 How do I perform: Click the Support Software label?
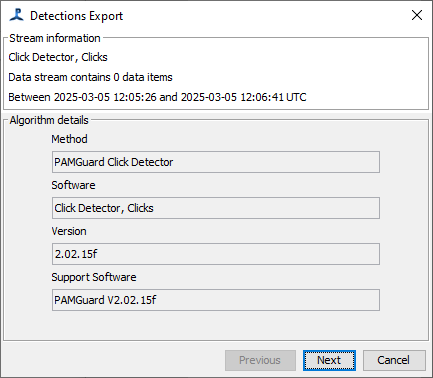click(x=94, y=277)
